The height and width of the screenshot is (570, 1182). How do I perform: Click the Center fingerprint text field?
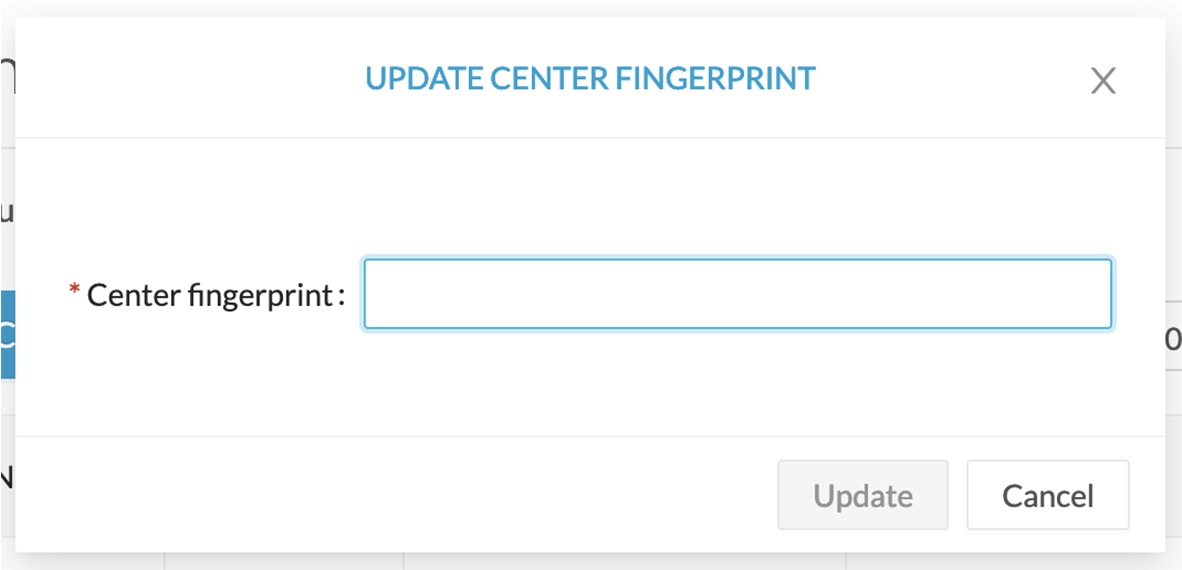click(x=737, y=294)
